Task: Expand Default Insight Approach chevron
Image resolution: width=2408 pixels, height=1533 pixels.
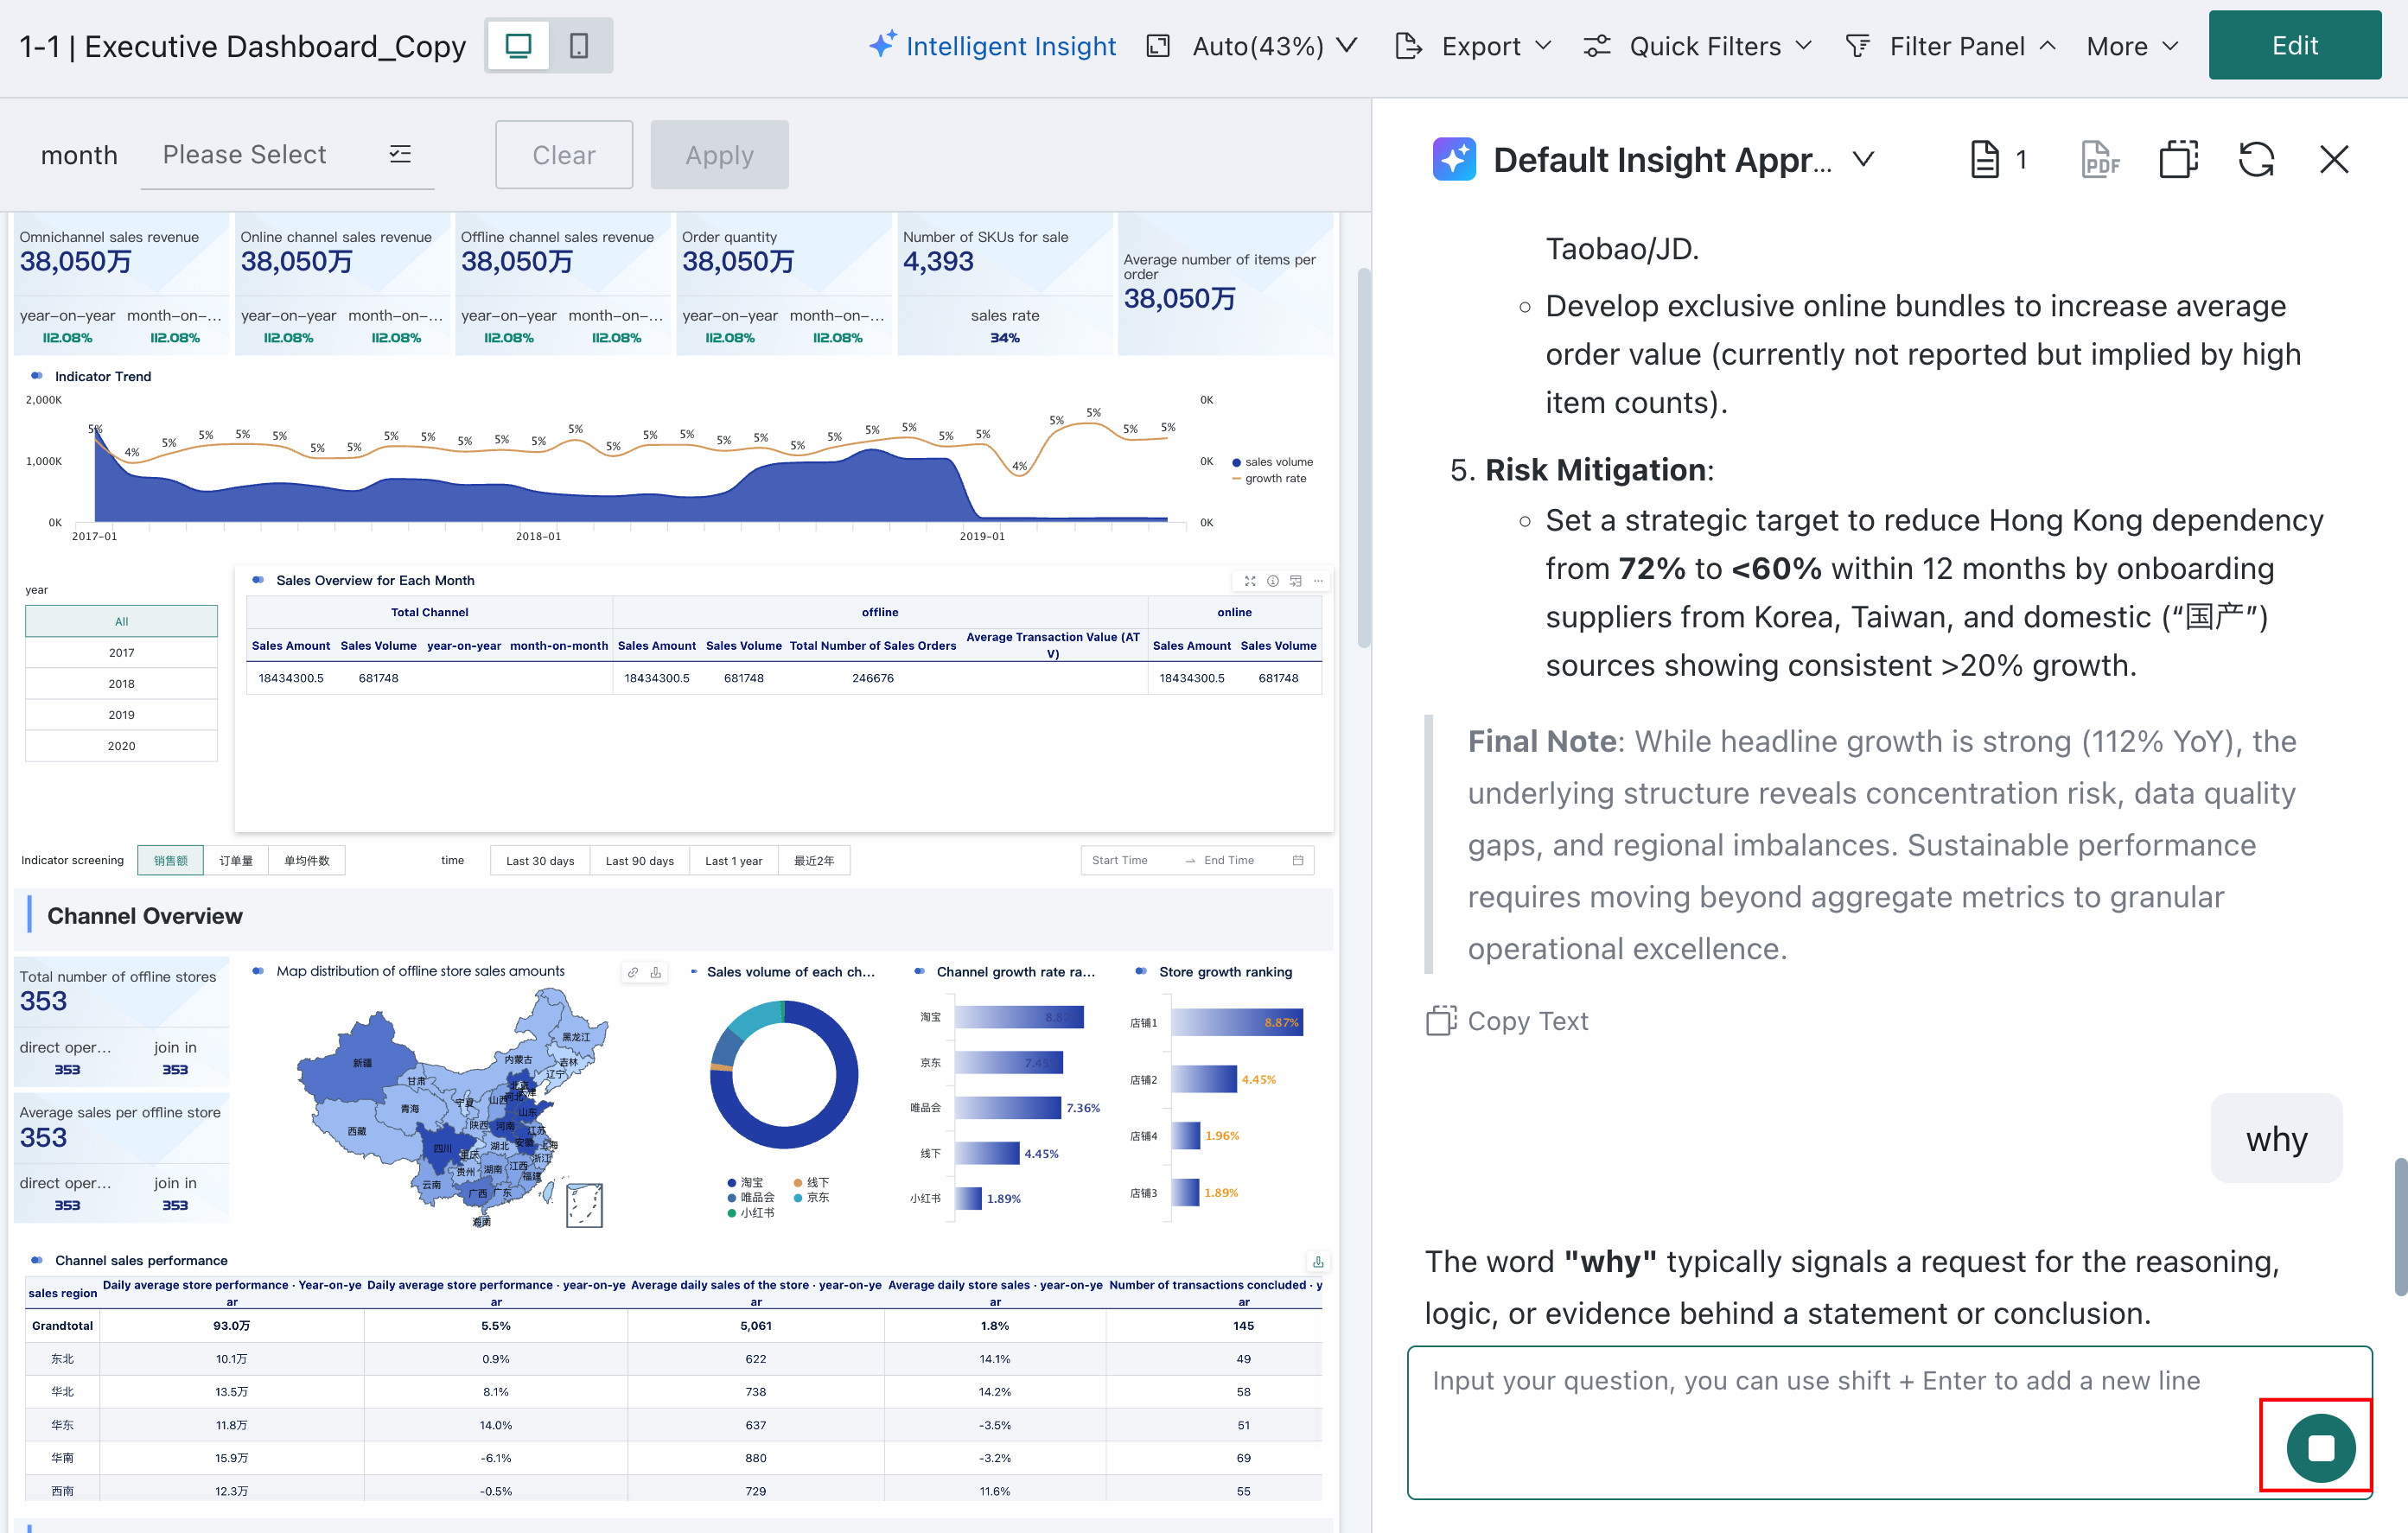Action: [1863, 159]
